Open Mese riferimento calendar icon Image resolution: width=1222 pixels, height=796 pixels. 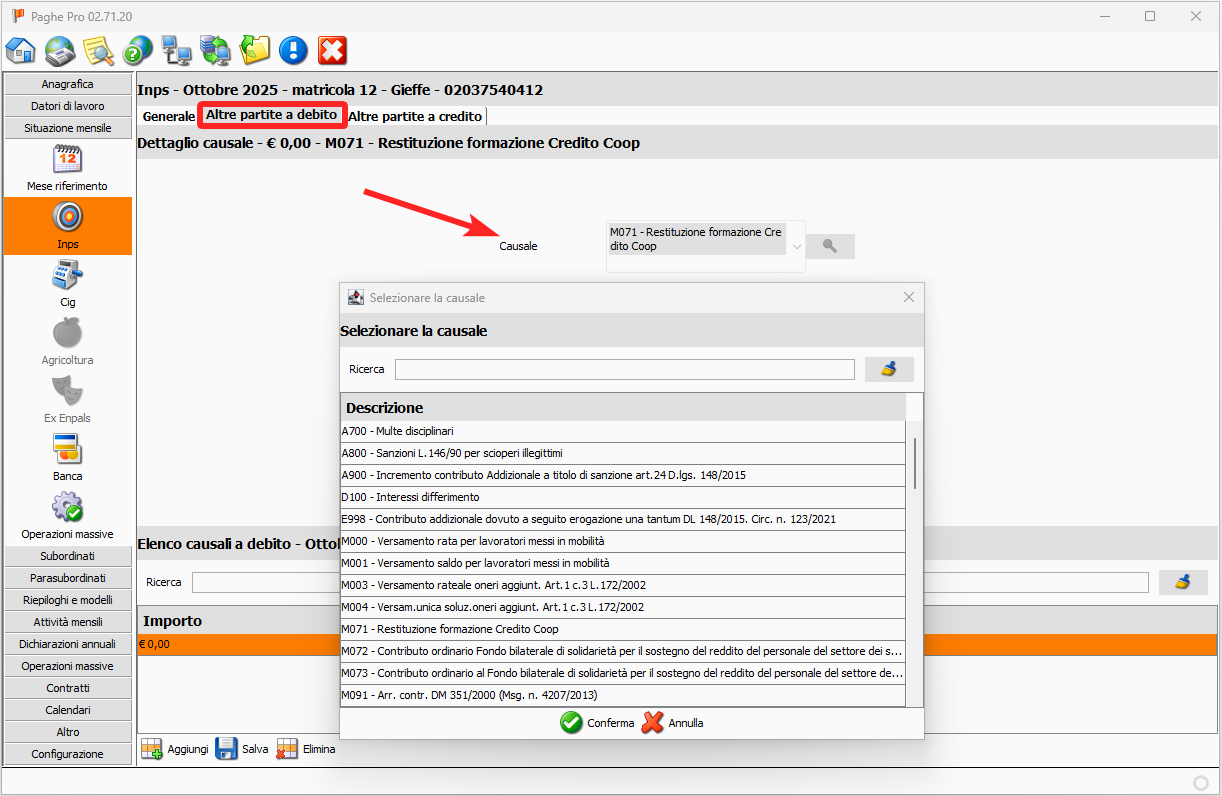point(67,160)
